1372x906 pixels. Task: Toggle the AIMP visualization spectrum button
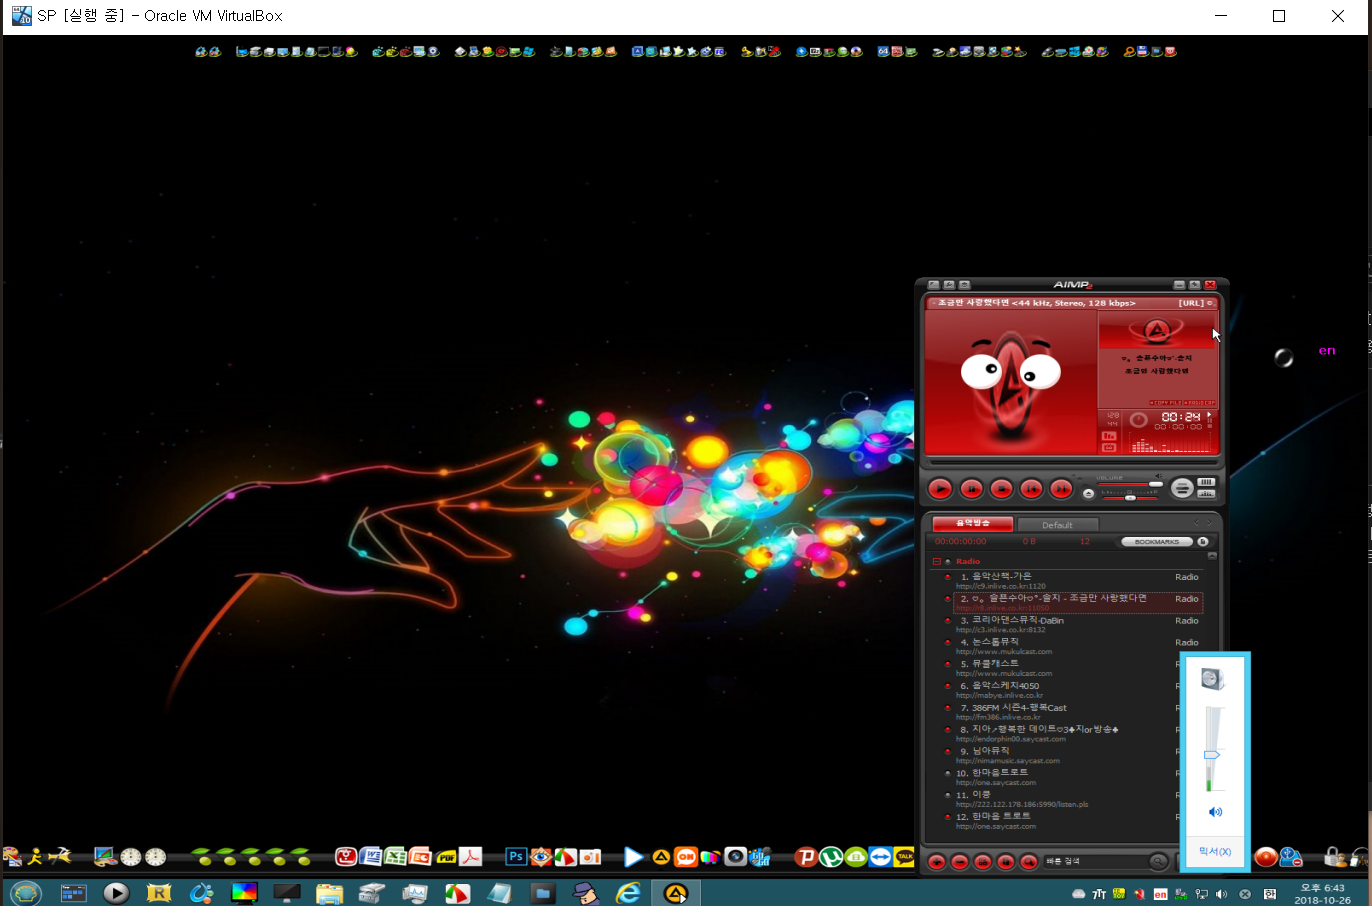tap(1206, 493)
